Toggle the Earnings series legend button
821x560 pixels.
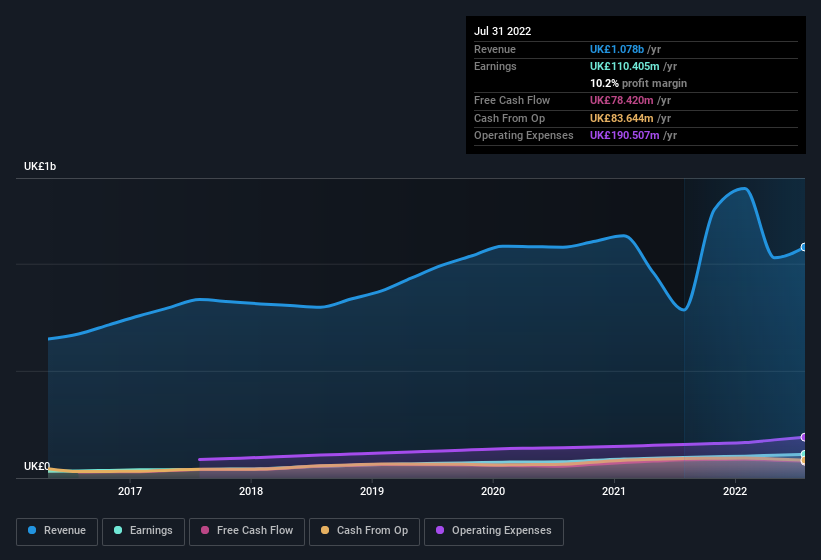click(x=143, y=531)
